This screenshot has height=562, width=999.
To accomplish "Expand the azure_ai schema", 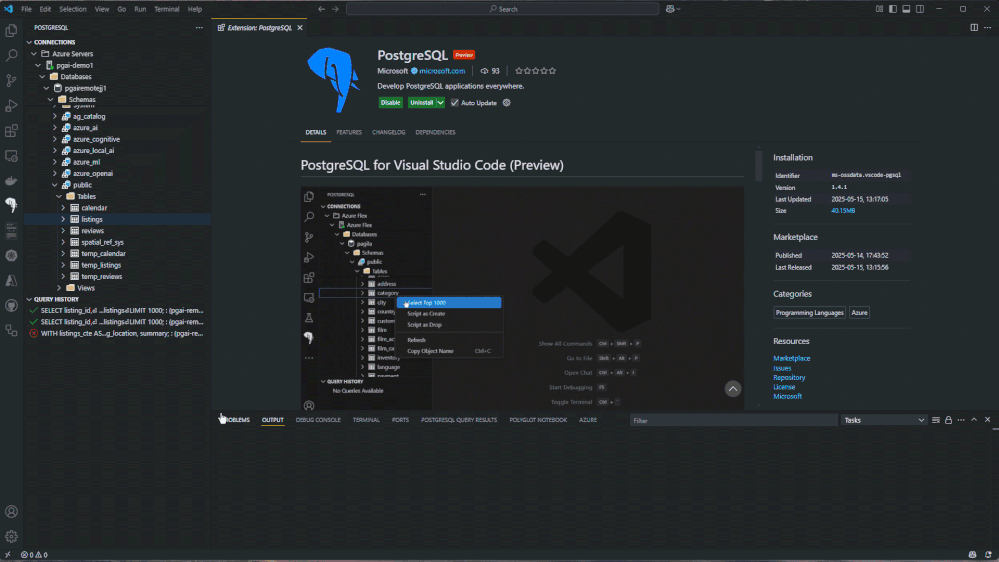I will click(x=55, y=128).
